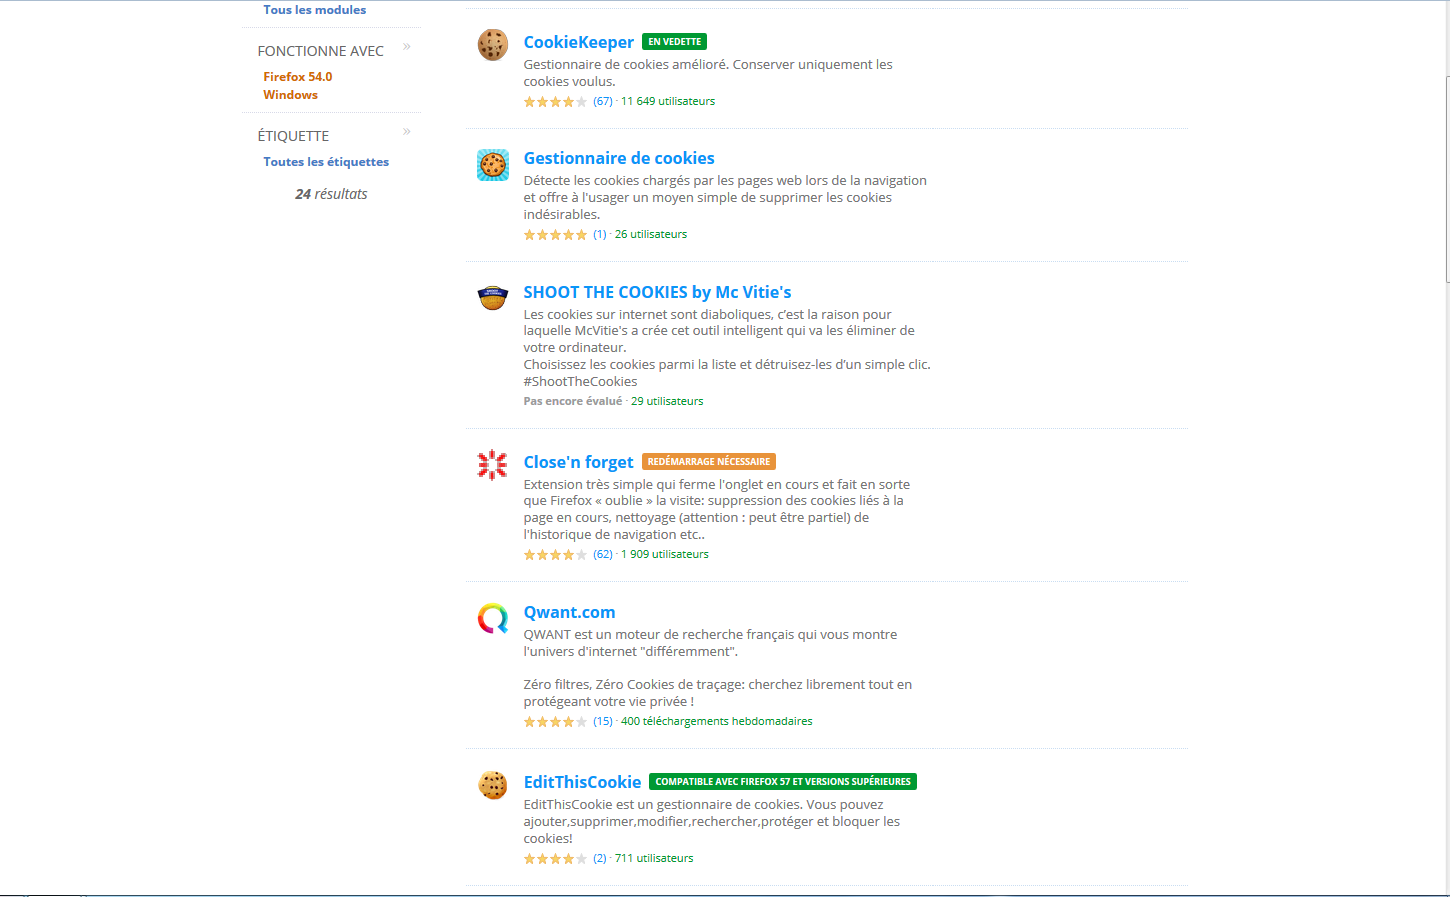Click the EditThisCookie cookie icon
Viewport: 1450px width, 897px height.
492,785
